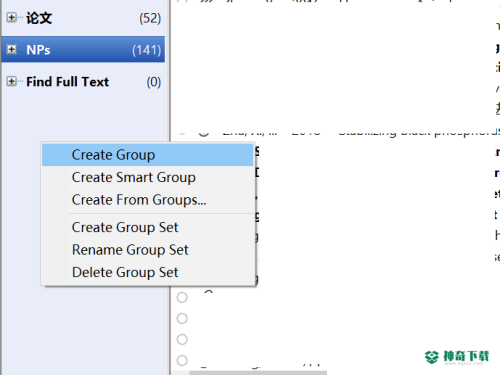Expand the Find Full Text group set
The image size is (500, 375).
pyautogui.click(x=12, y=81)
